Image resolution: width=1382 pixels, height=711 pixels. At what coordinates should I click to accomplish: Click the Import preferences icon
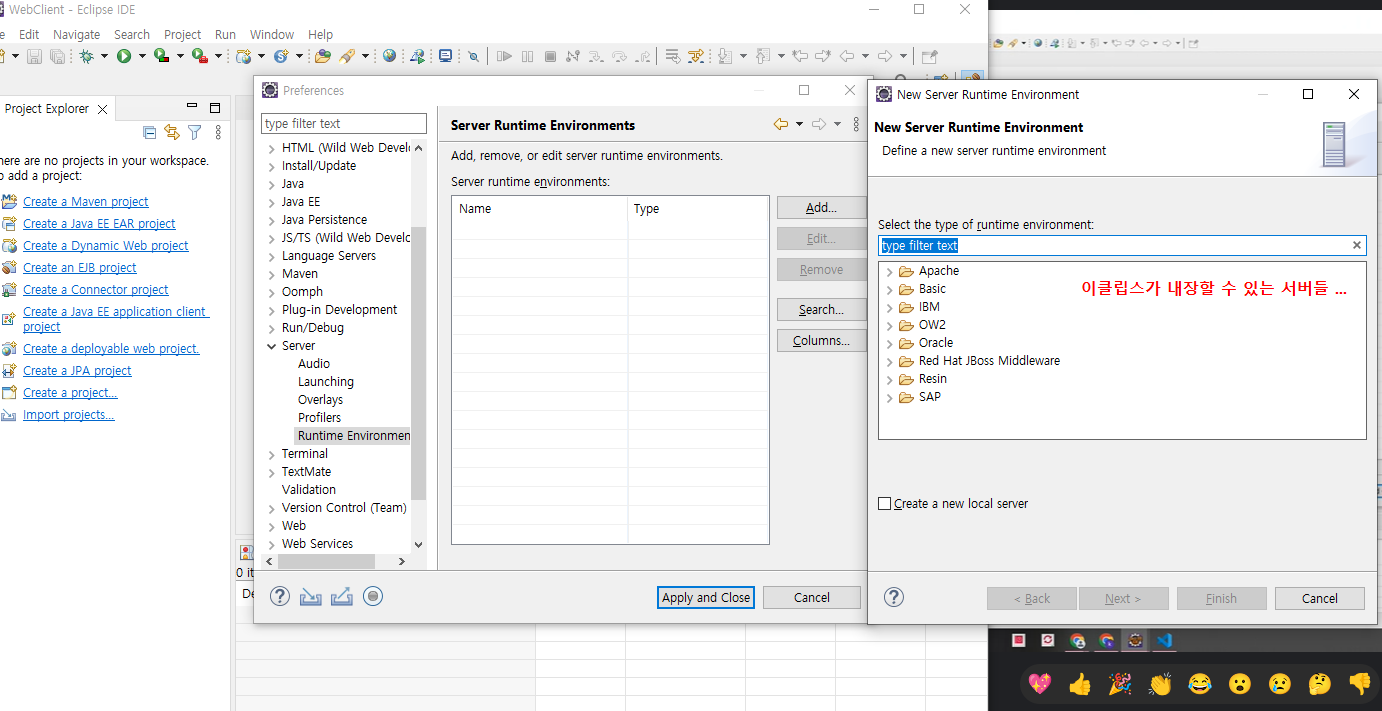tap(311, 597)
